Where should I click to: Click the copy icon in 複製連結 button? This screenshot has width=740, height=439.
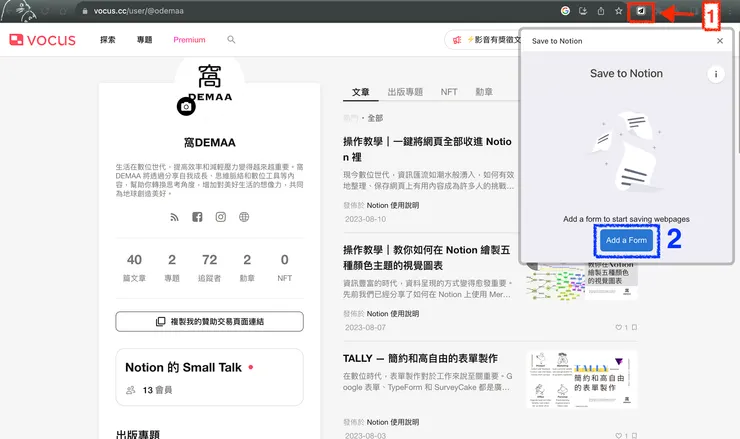tap(160, 321)
